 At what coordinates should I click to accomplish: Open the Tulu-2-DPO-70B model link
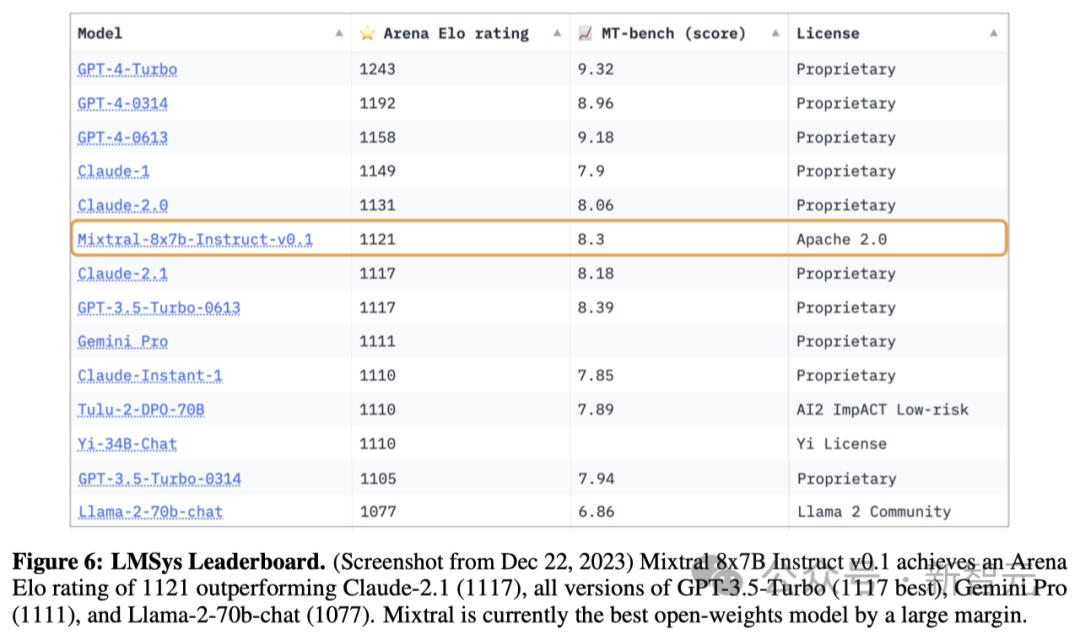point(141,410)
